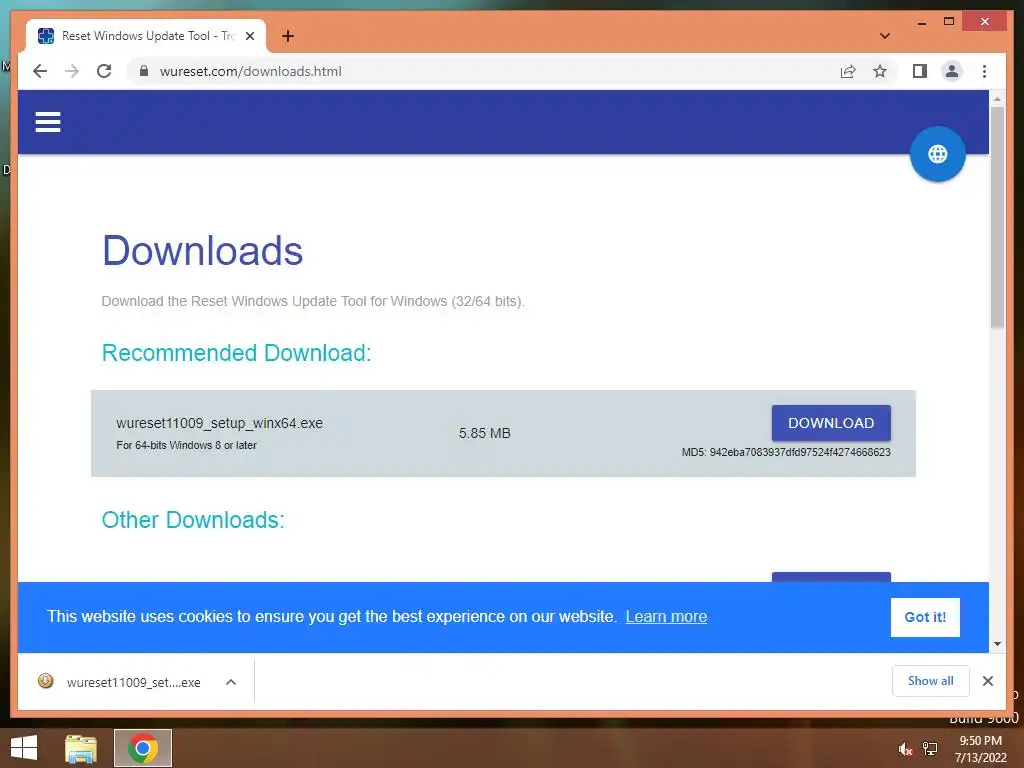Click the blue globe language button

tap(937, 154)
